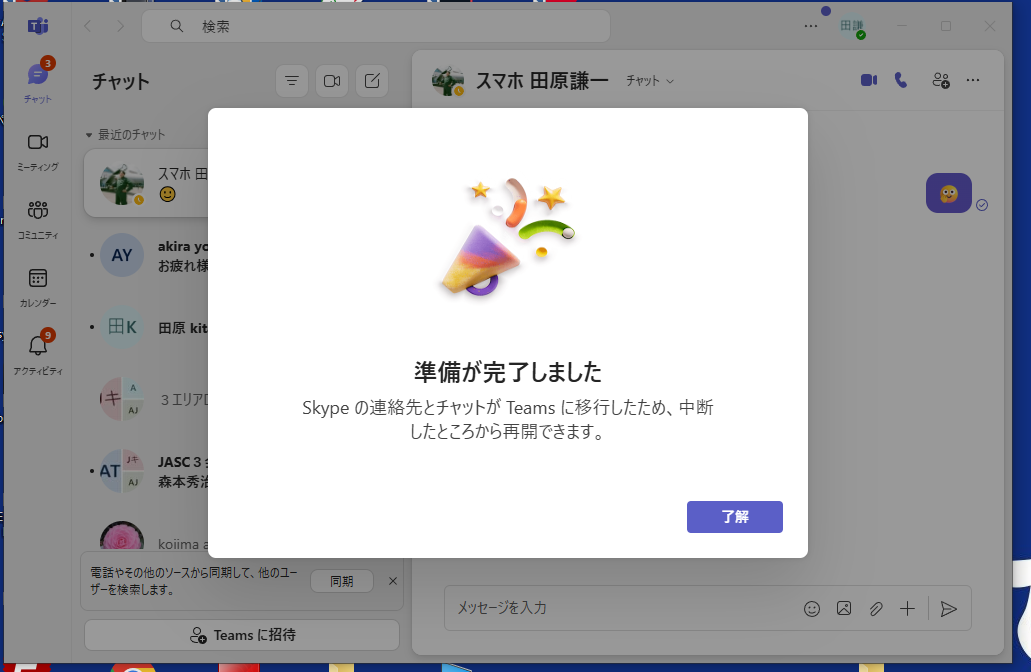Screen dimensions: 1031x672
Task: Click the 検索 search field
Action: click(375, 26)
